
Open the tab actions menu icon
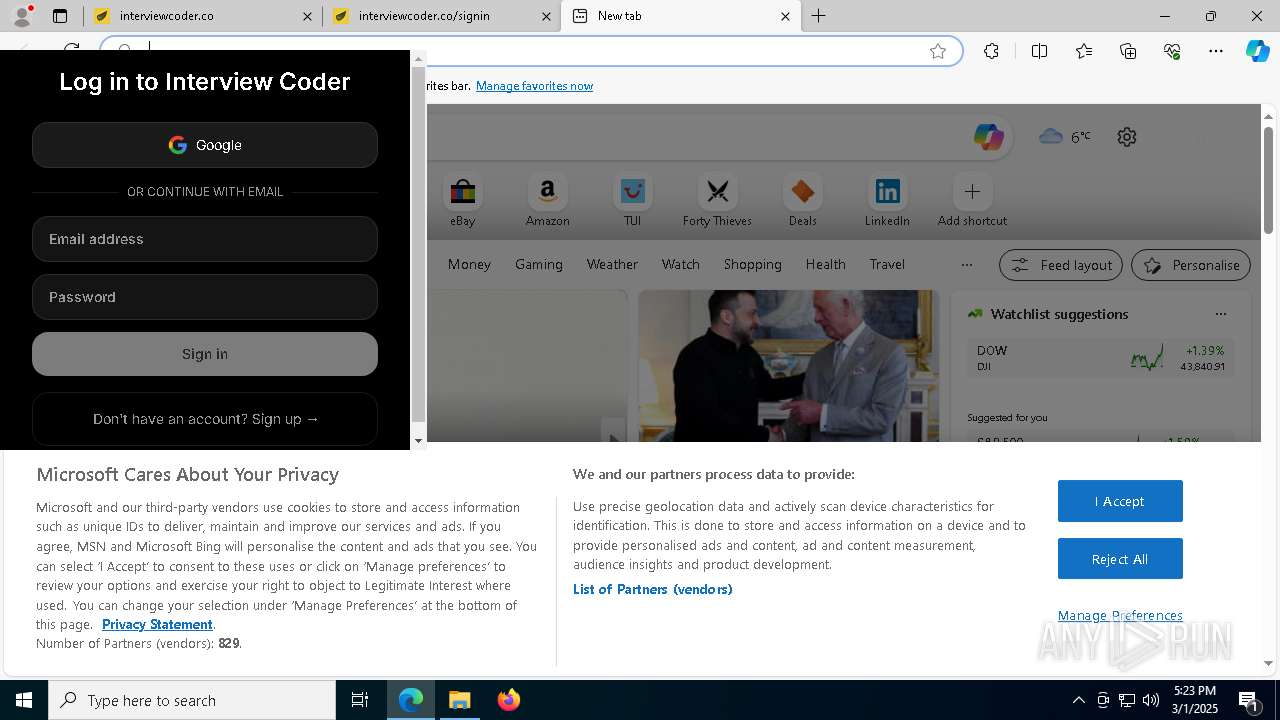[60, 16]
